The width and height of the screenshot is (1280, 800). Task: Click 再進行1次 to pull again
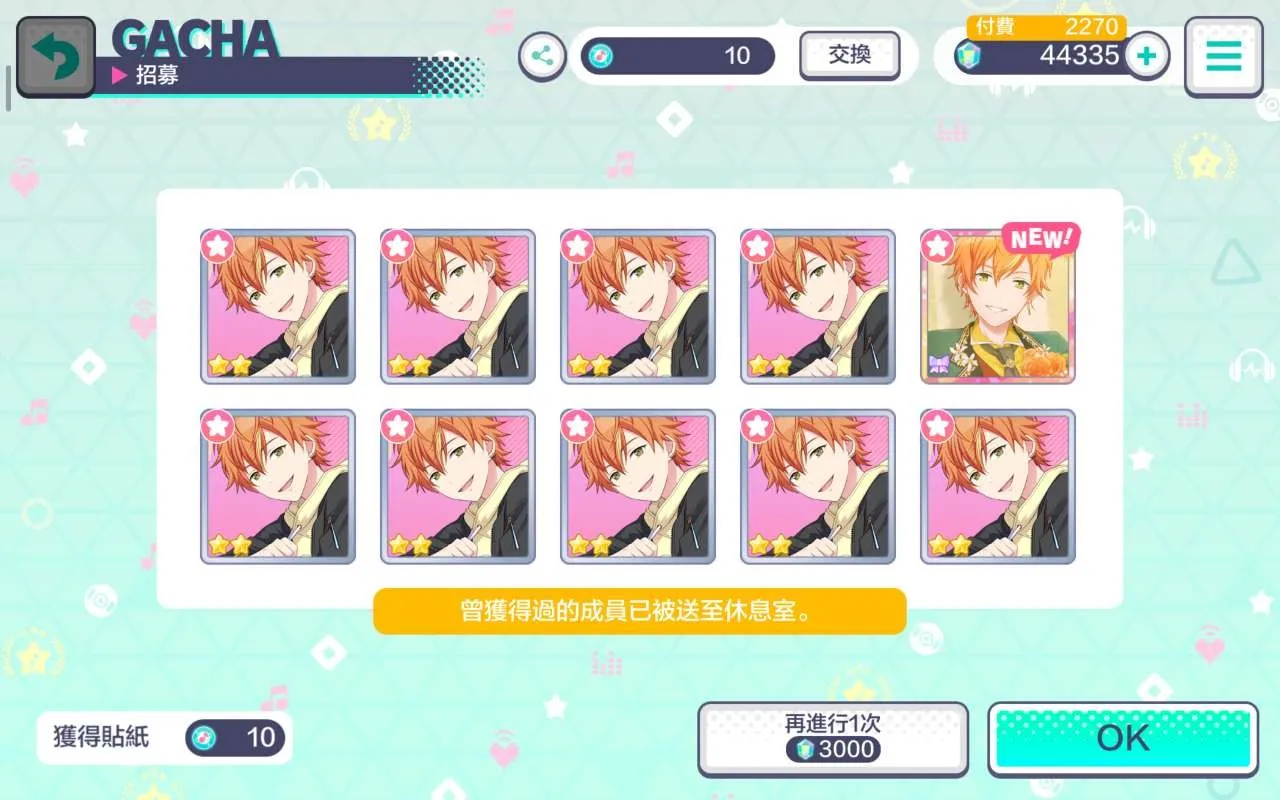[833, 738]
